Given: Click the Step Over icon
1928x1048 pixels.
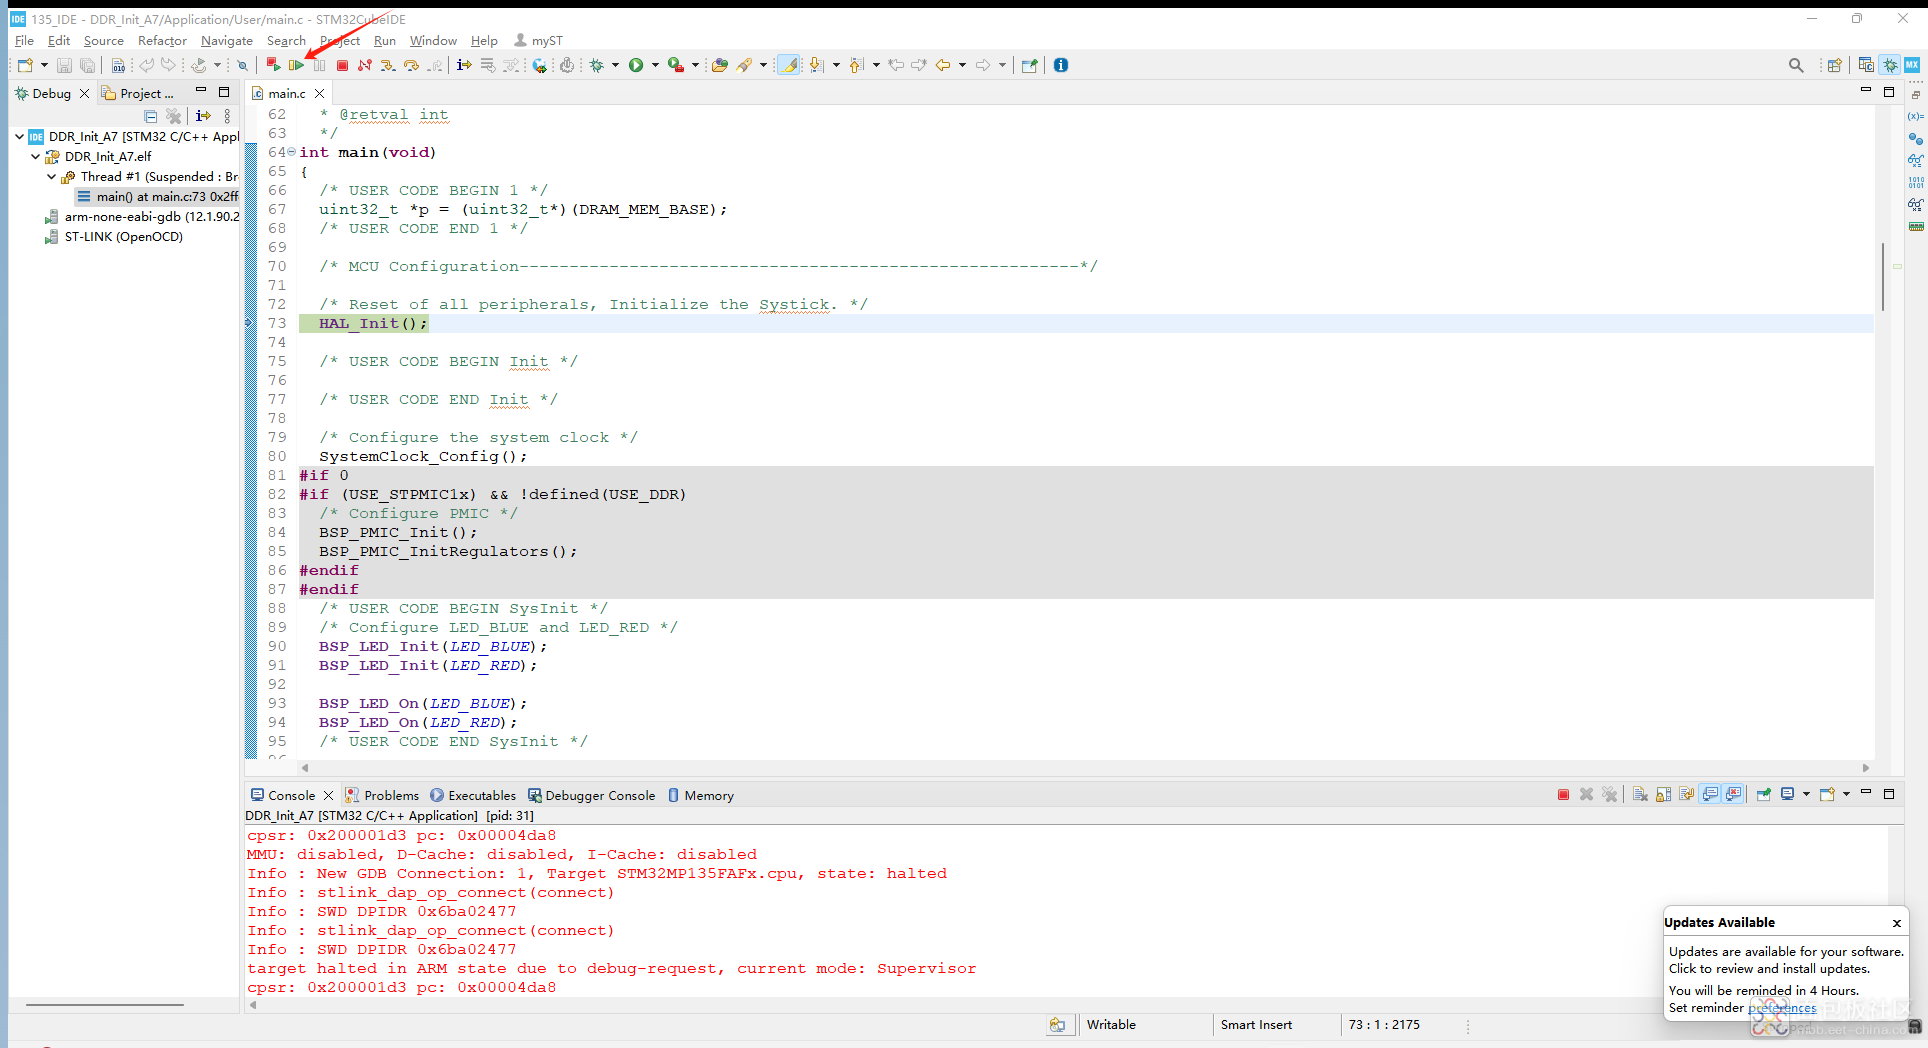Looking at the screenshot, I should [x=411, y=65].
